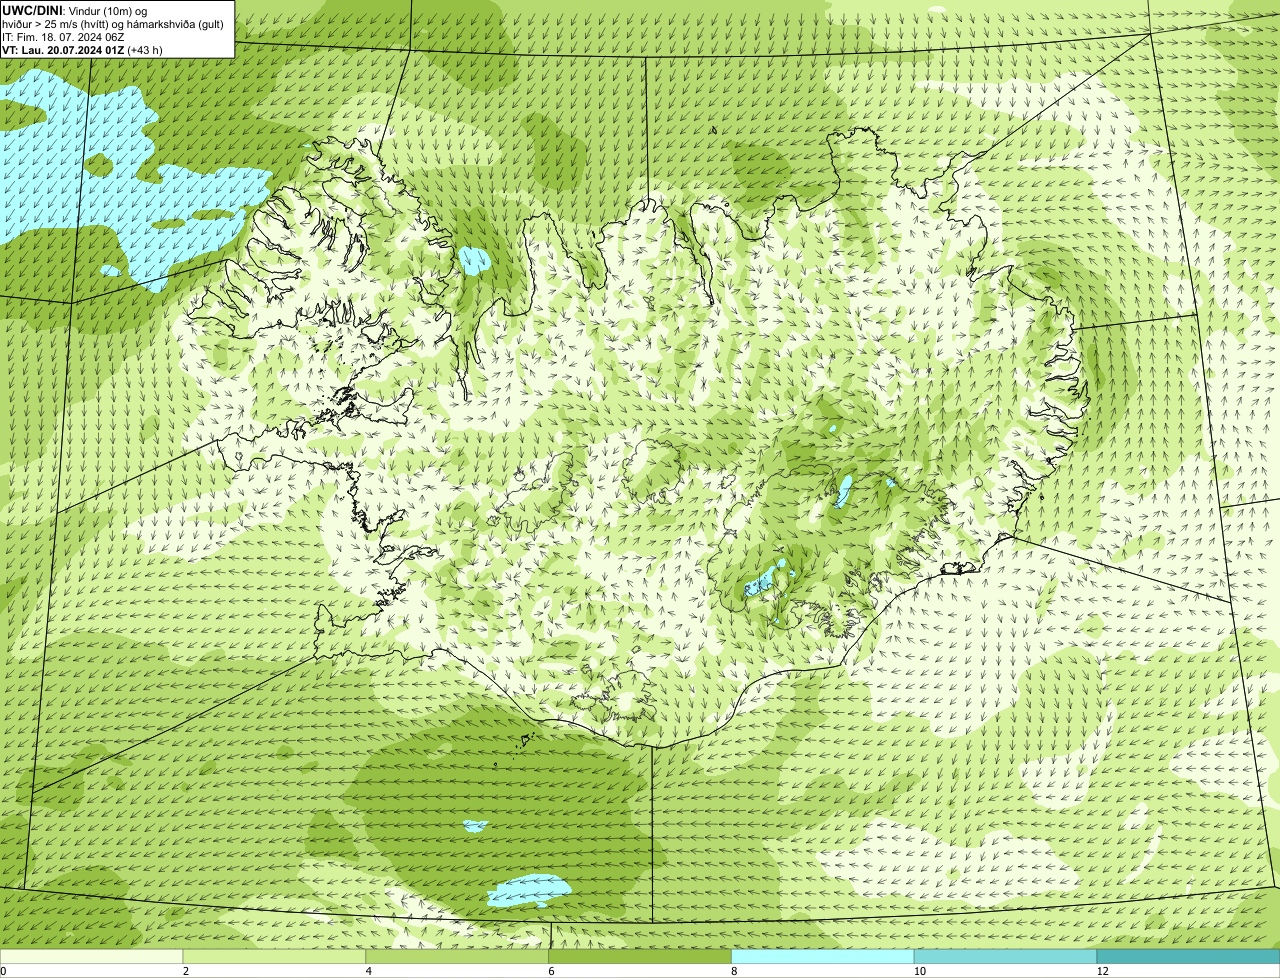Click the dark teal legend segment above 12
Viewport: 1280px width, 978px height.
pyautogui.click(x=1188, y=956)
